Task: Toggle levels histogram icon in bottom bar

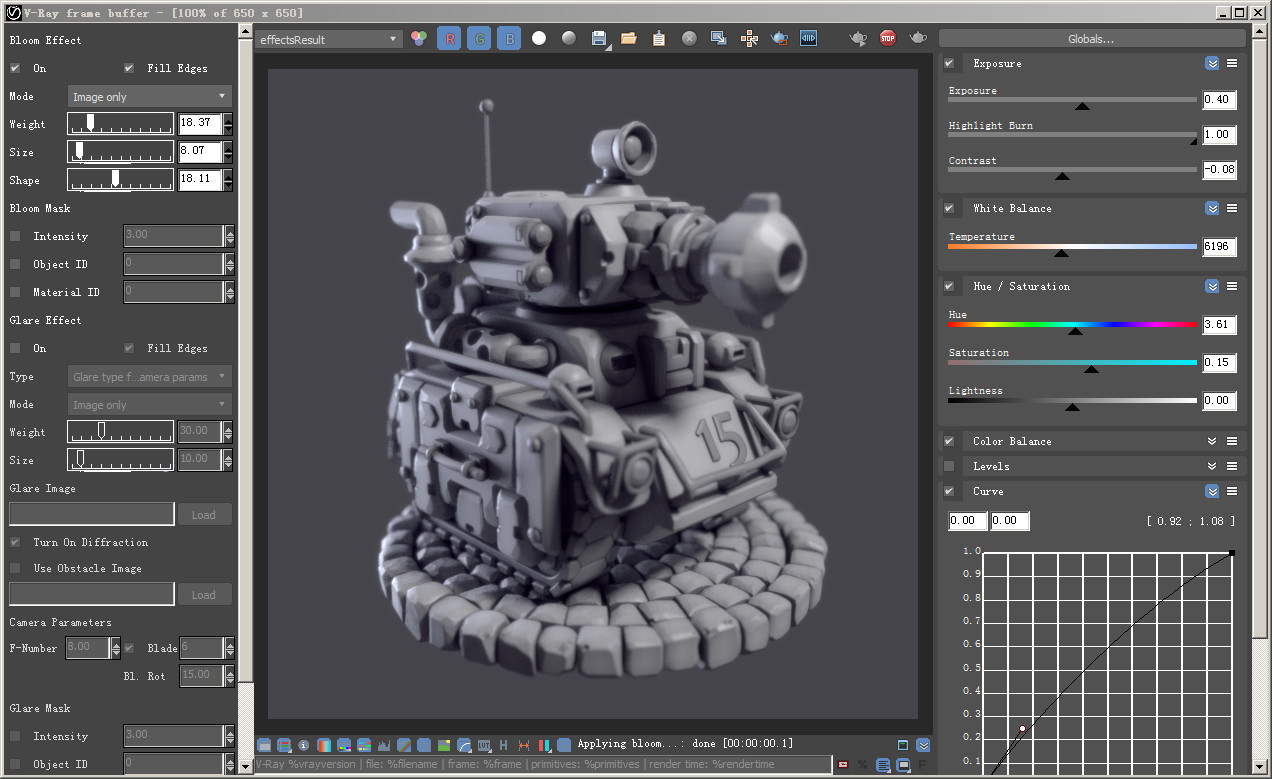Action: tap(384, 745)
